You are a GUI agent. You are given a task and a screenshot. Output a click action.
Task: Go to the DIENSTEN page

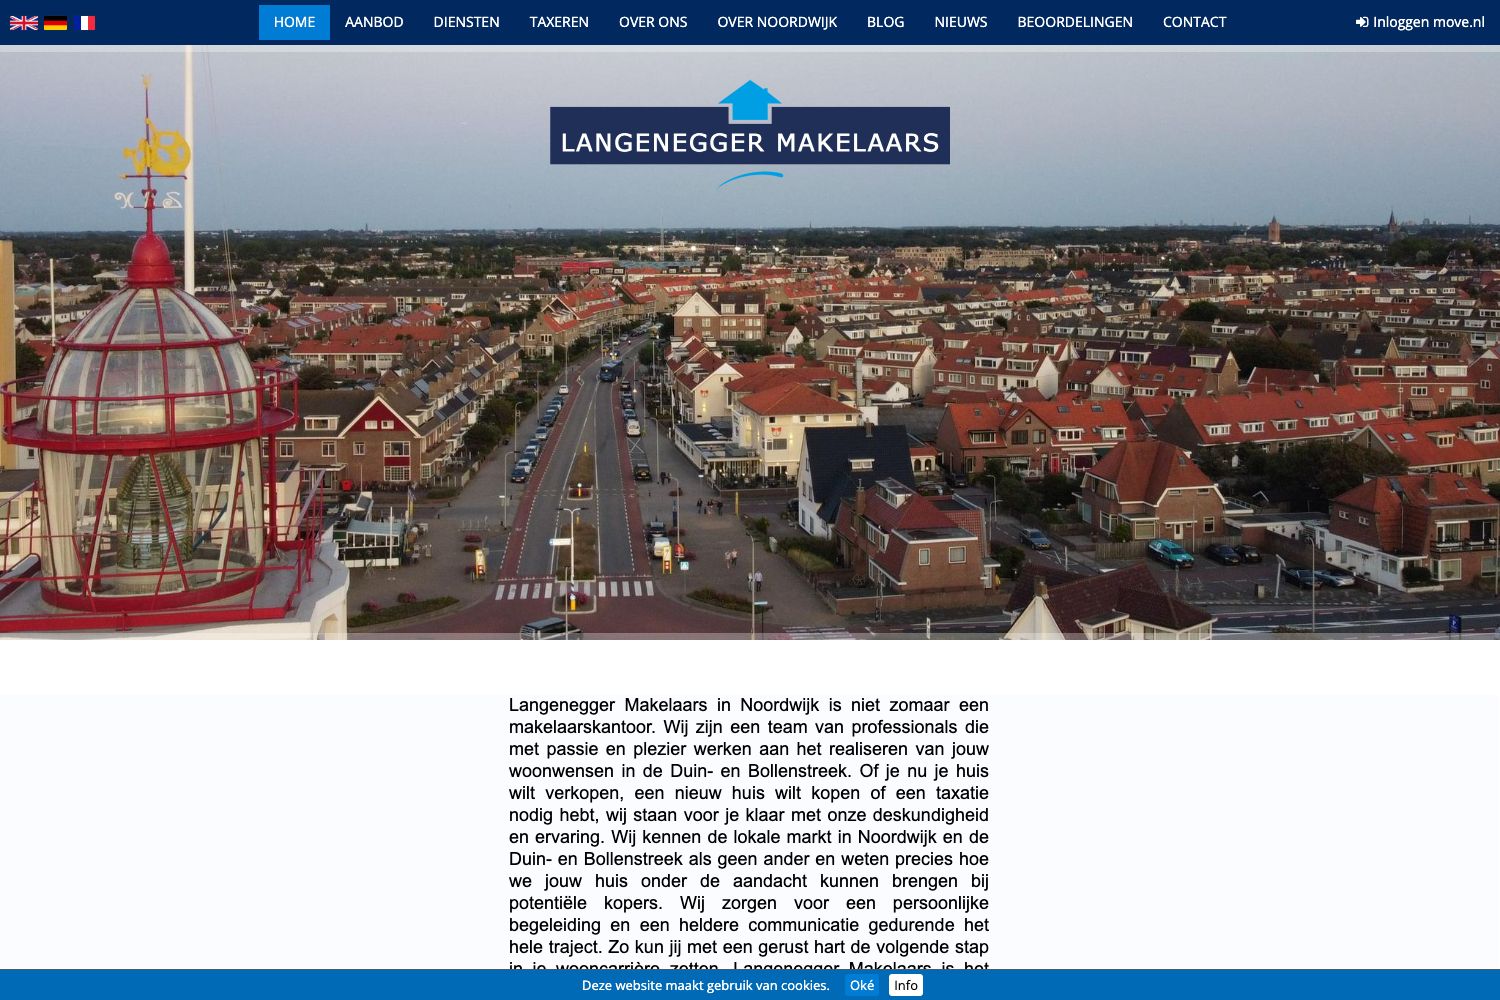[466, 22]
